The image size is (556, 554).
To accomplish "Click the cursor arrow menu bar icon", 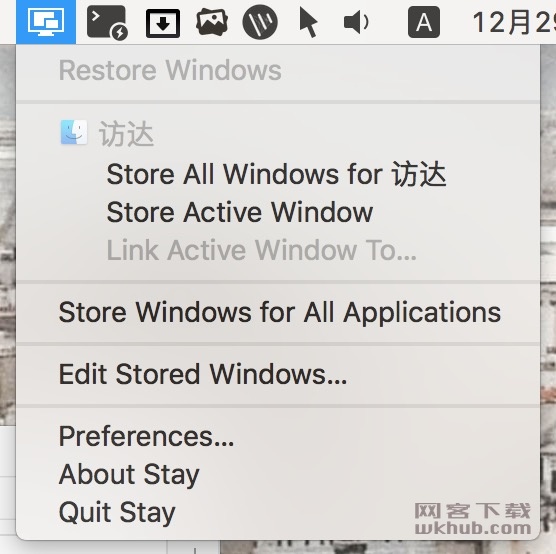I will [308, 23].
